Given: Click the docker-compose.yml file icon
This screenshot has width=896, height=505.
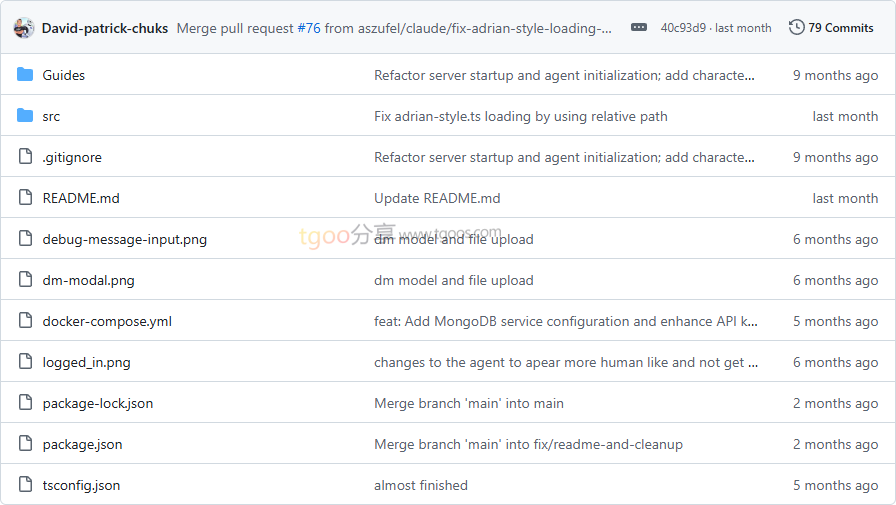Looking at the screenshot, I should tap(25, 321).
